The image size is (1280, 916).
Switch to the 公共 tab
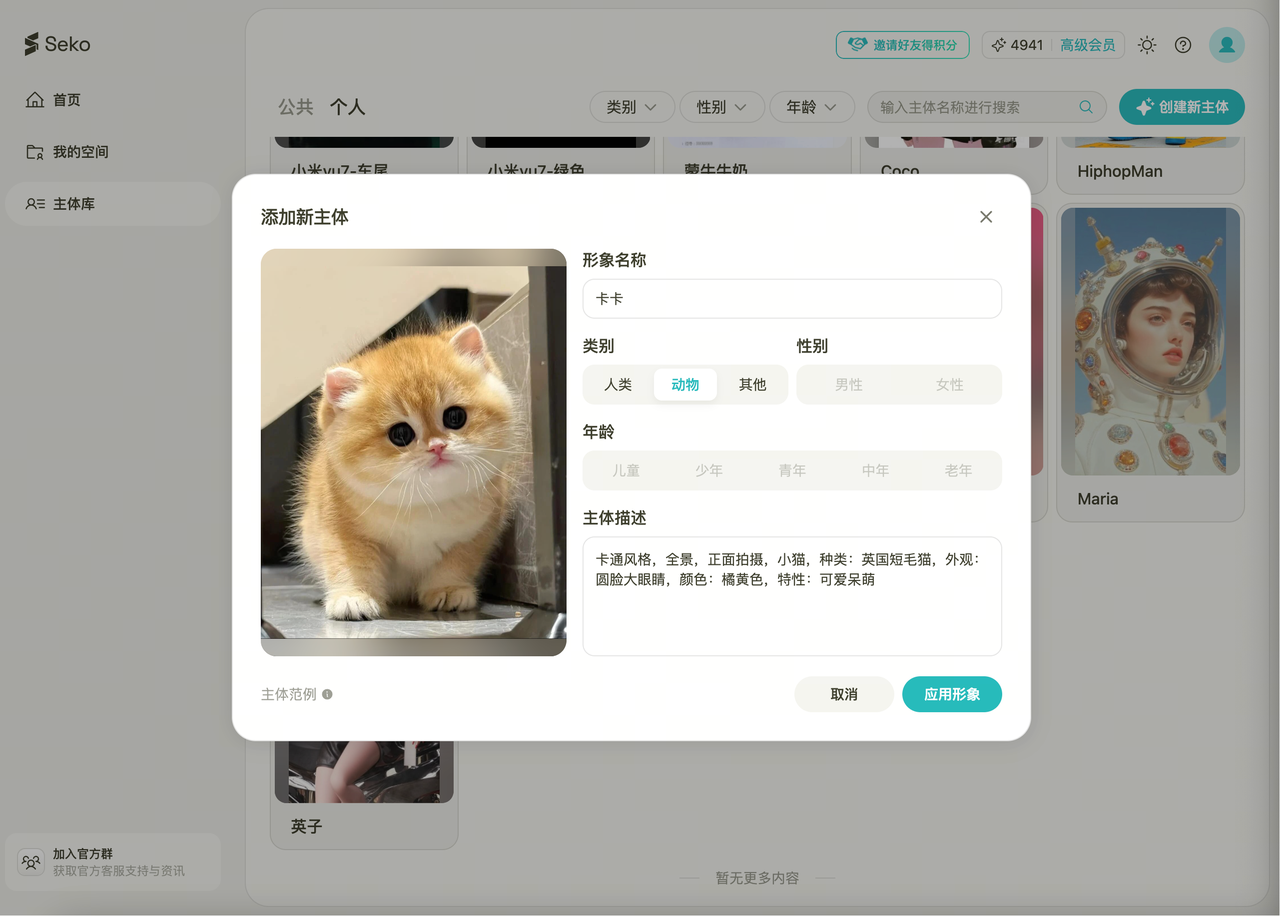click(x=296, y=107)
